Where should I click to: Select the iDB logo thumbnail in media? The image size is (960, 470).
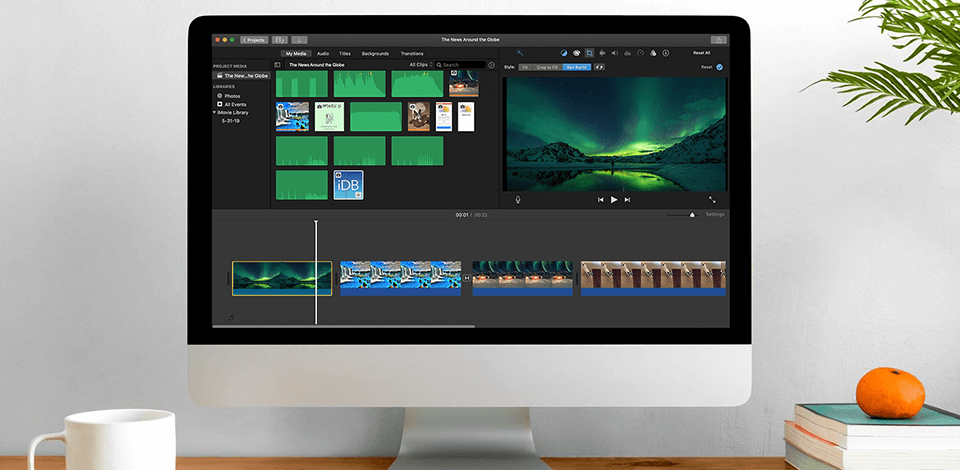click(348, 185)
